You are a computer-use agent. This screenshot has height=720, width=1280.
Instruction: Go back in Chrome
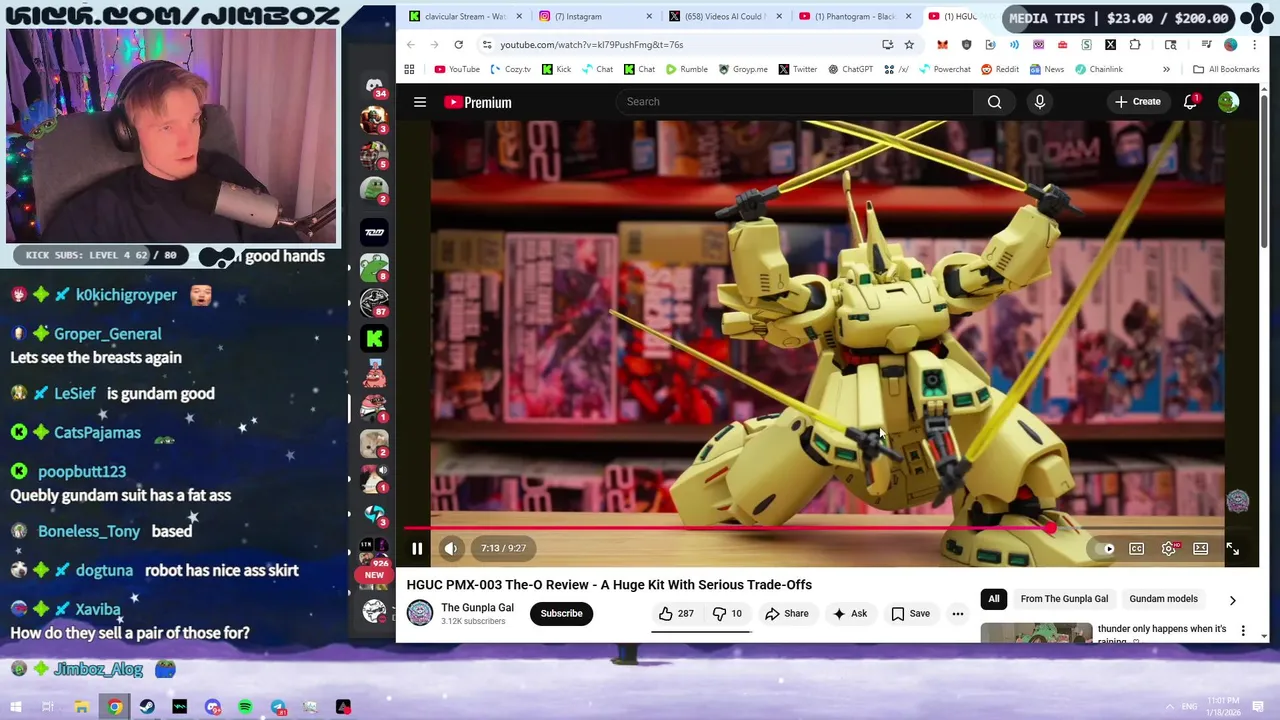pyautogui.click(x=411, y=44)
